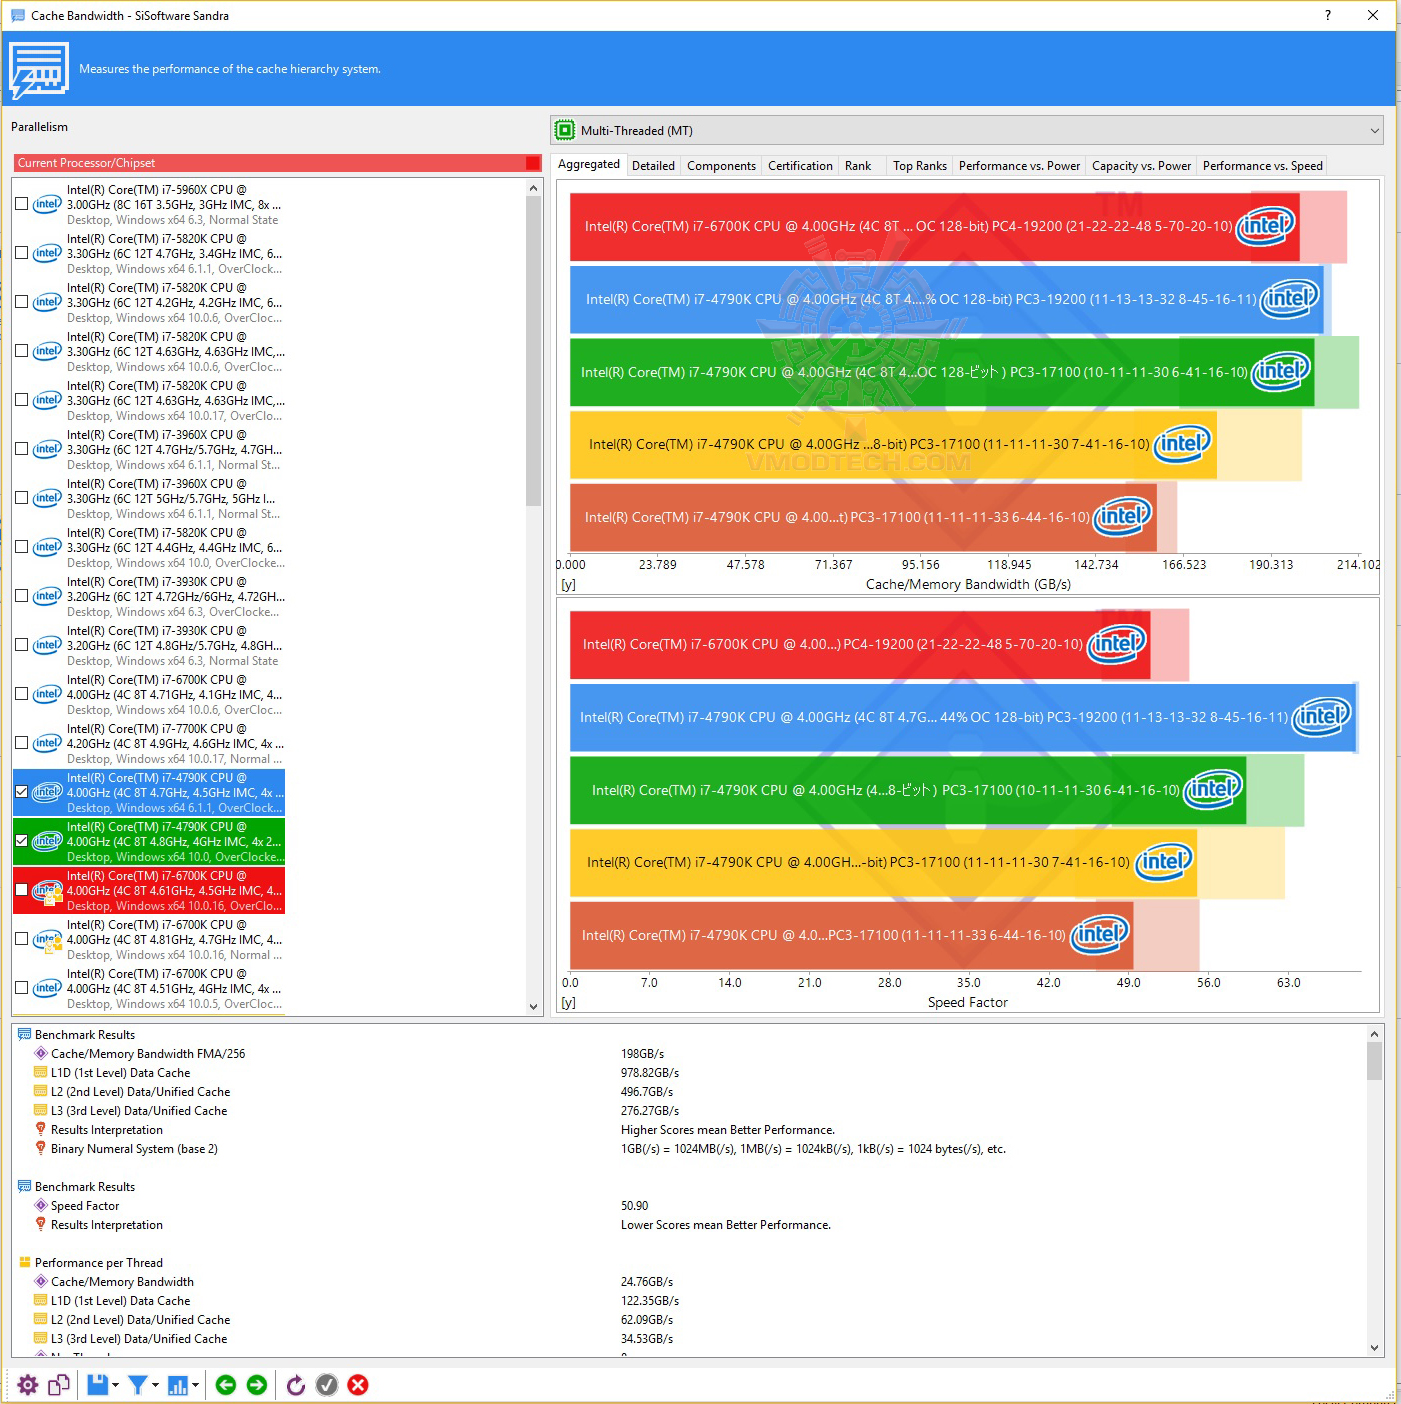Check the i7-6700K 4.81GHz, 4.7GHz IMC checkbox
The height and width of the screenshot is (1404, 1401).
coord(22,939)
